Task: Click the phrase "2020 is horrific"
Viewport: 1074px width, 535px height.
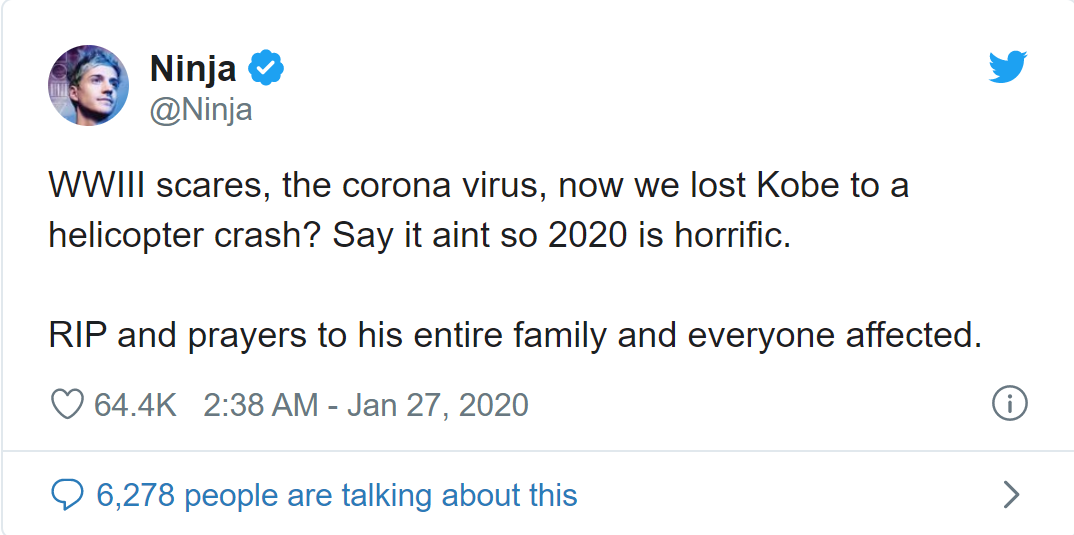Action: pyautogui.click(x=669, y=236)
